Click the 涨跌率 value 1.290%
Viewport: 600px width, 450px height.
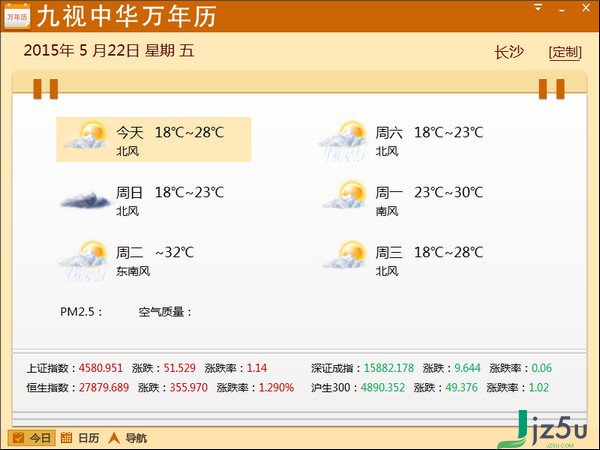(276, 388)
